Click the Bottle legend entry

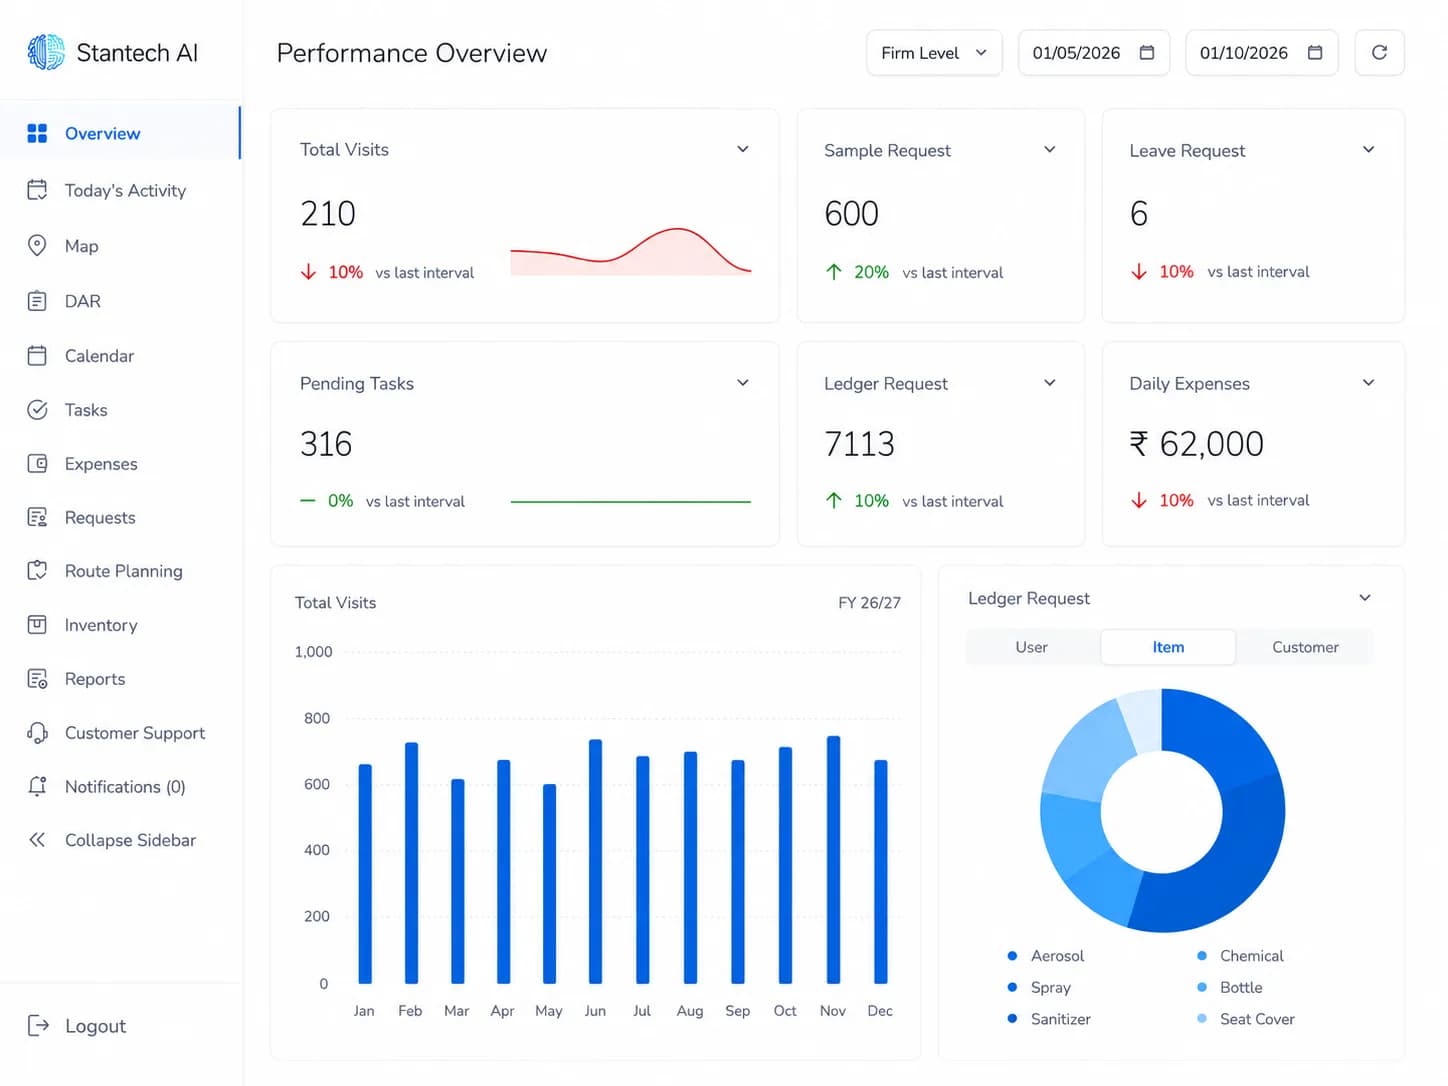click(x=1230, y=988)
